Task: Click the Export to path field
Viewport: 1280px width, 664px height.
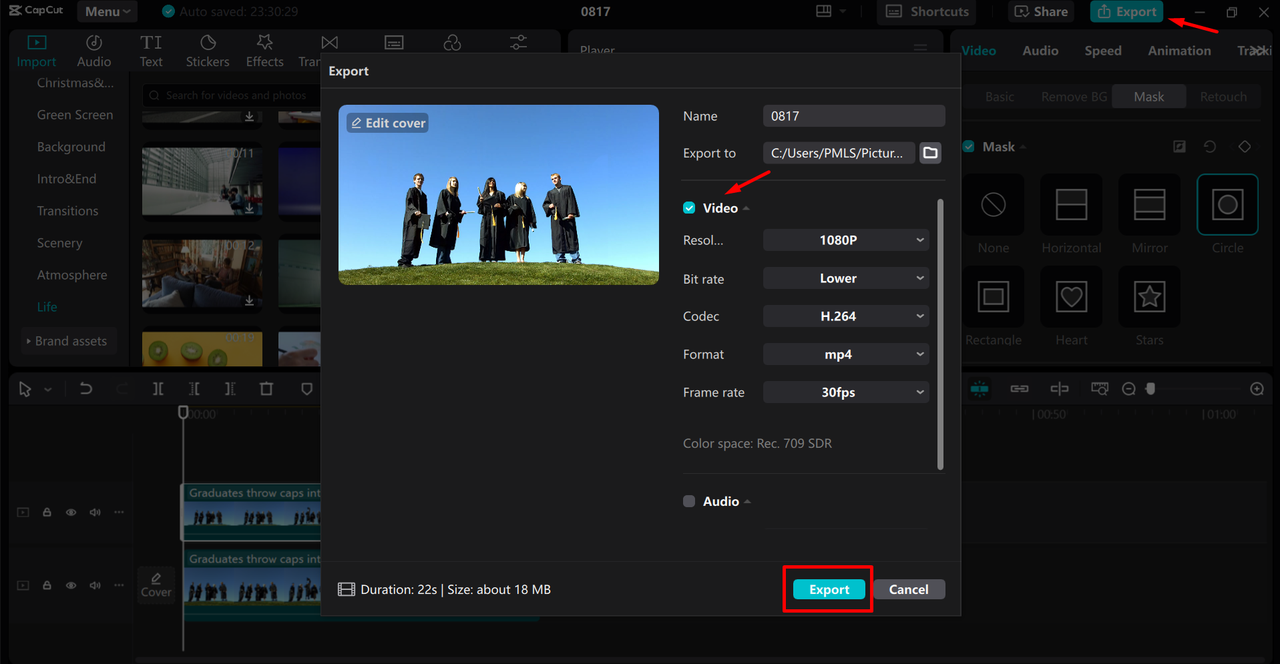Action: [x=839, y=153]
